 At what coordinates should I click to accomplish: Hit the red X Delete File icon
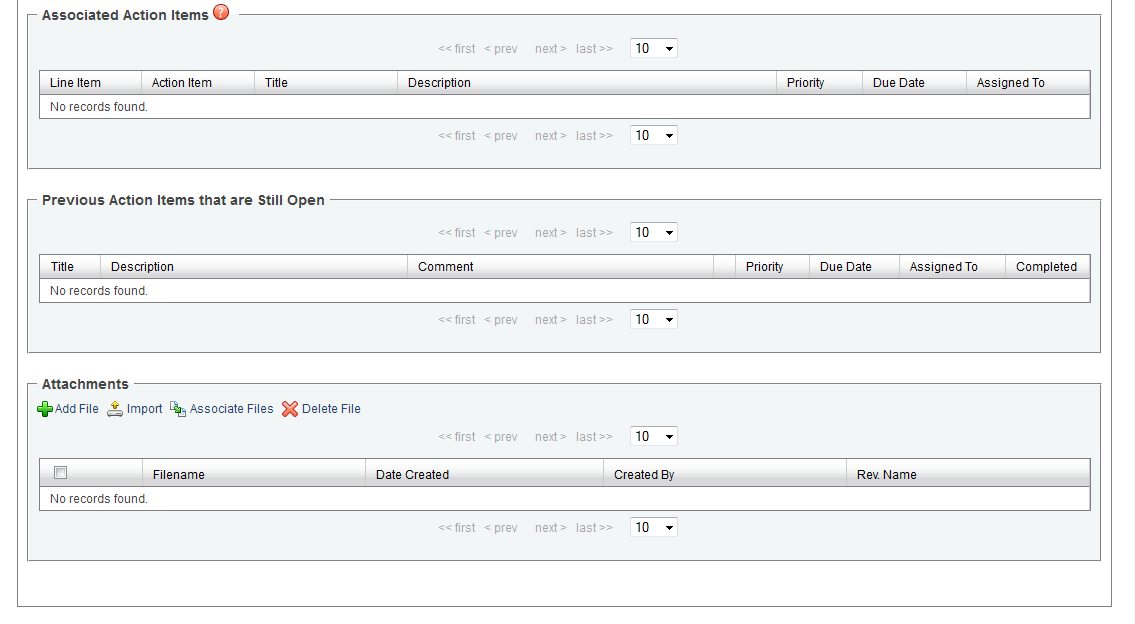pyautogui.click(x=290, y=409)
